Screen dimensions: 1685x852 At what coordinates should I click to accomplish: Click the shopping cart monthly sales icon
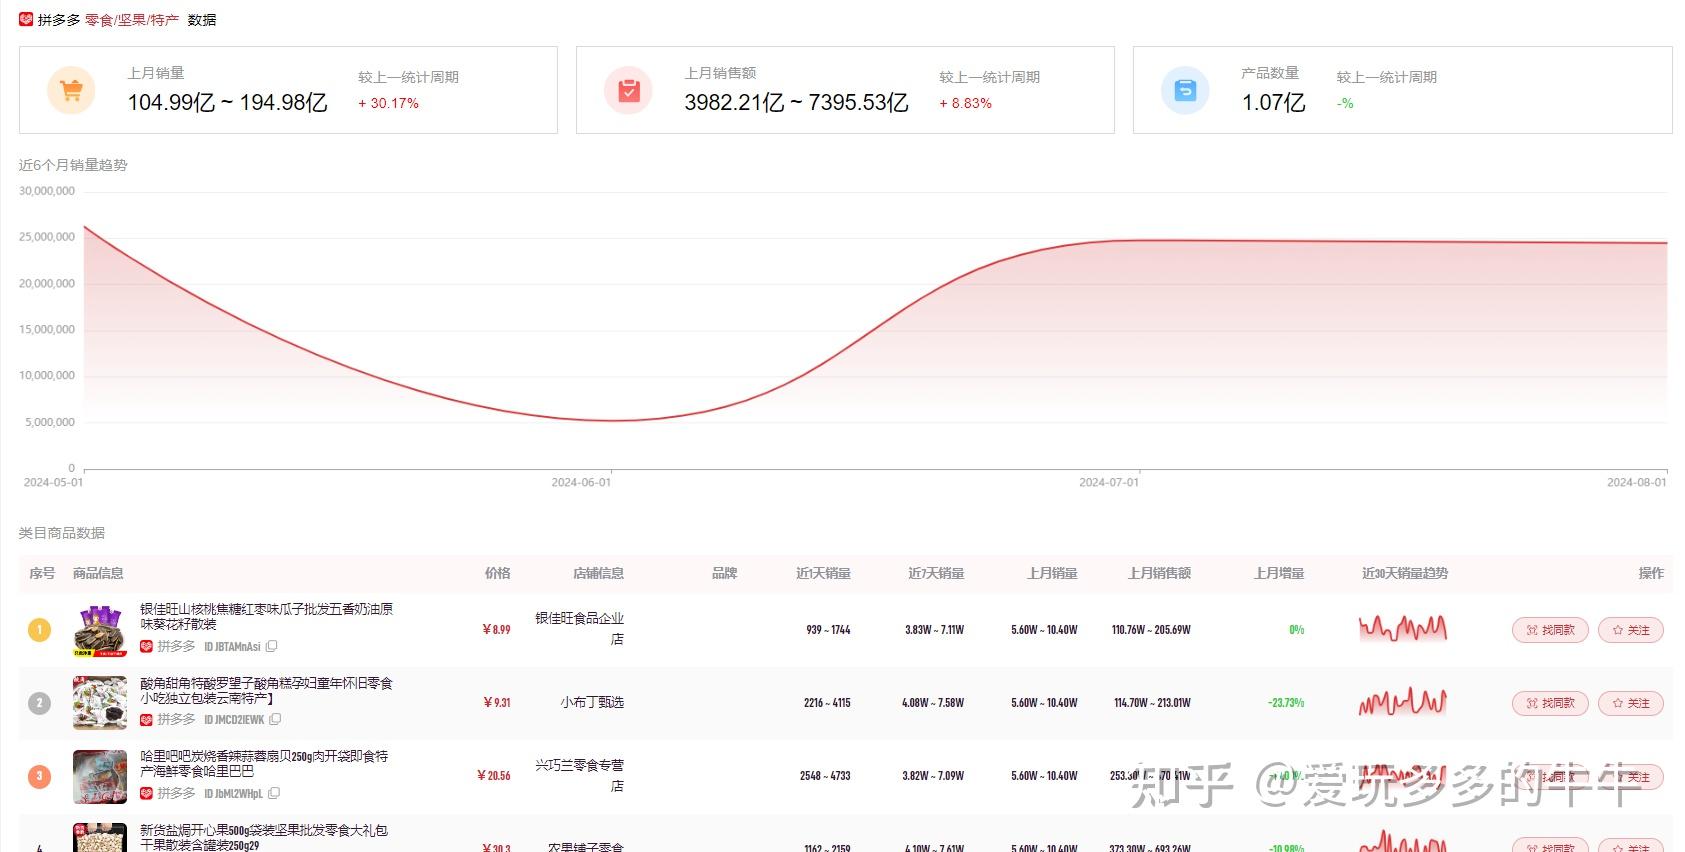pos(71,91)
